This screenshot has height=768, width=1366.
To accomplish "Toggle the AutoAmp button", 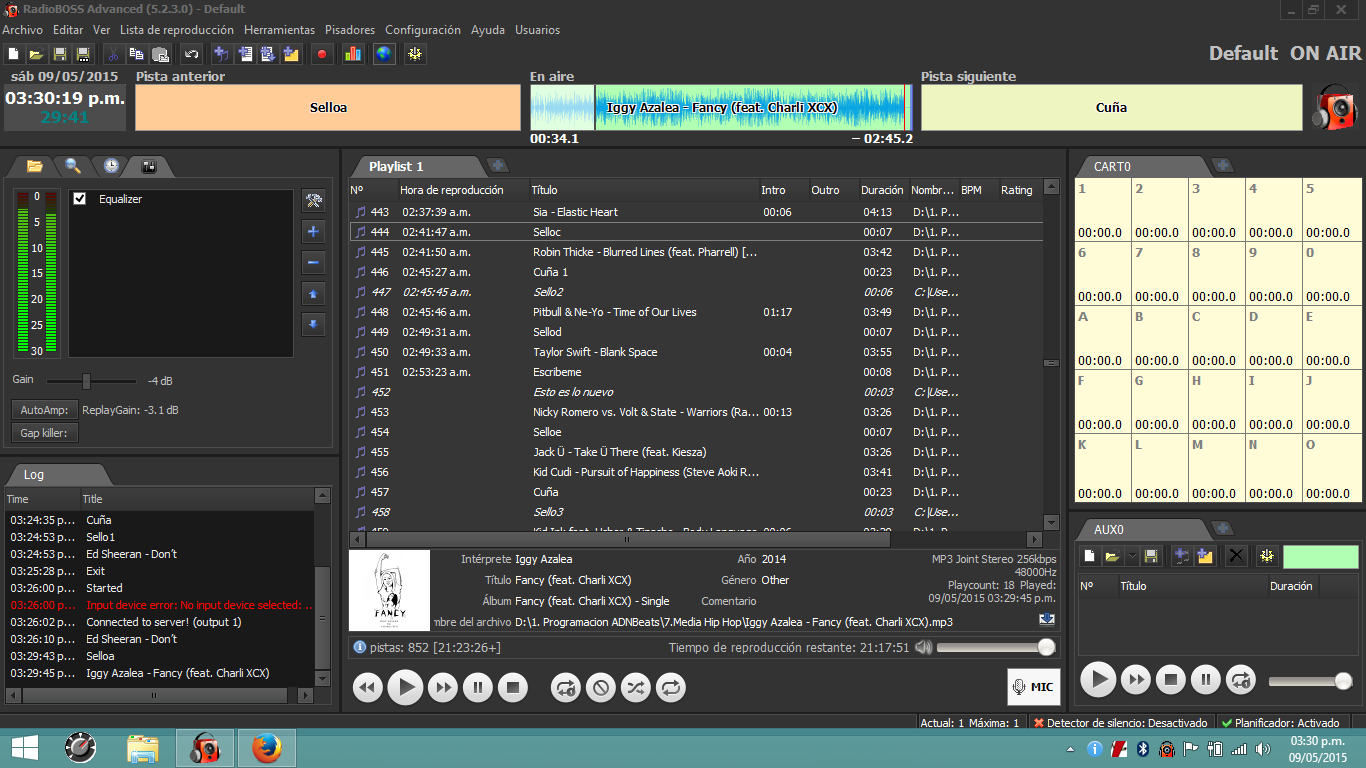I will point(44,410).
